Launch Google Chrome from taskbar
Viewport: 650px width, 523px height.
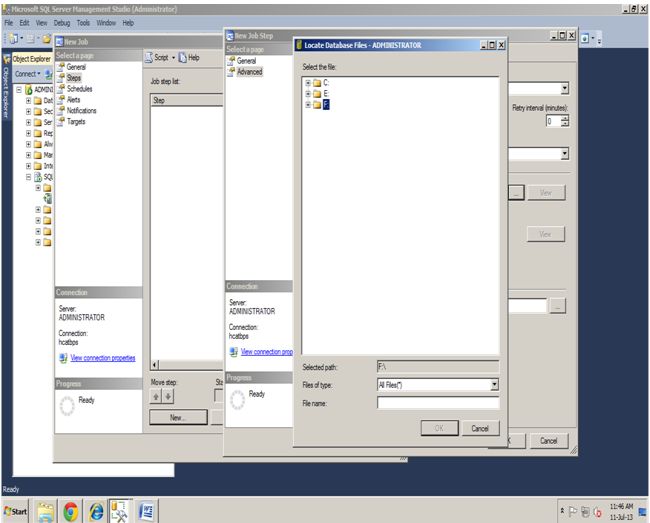71,511
